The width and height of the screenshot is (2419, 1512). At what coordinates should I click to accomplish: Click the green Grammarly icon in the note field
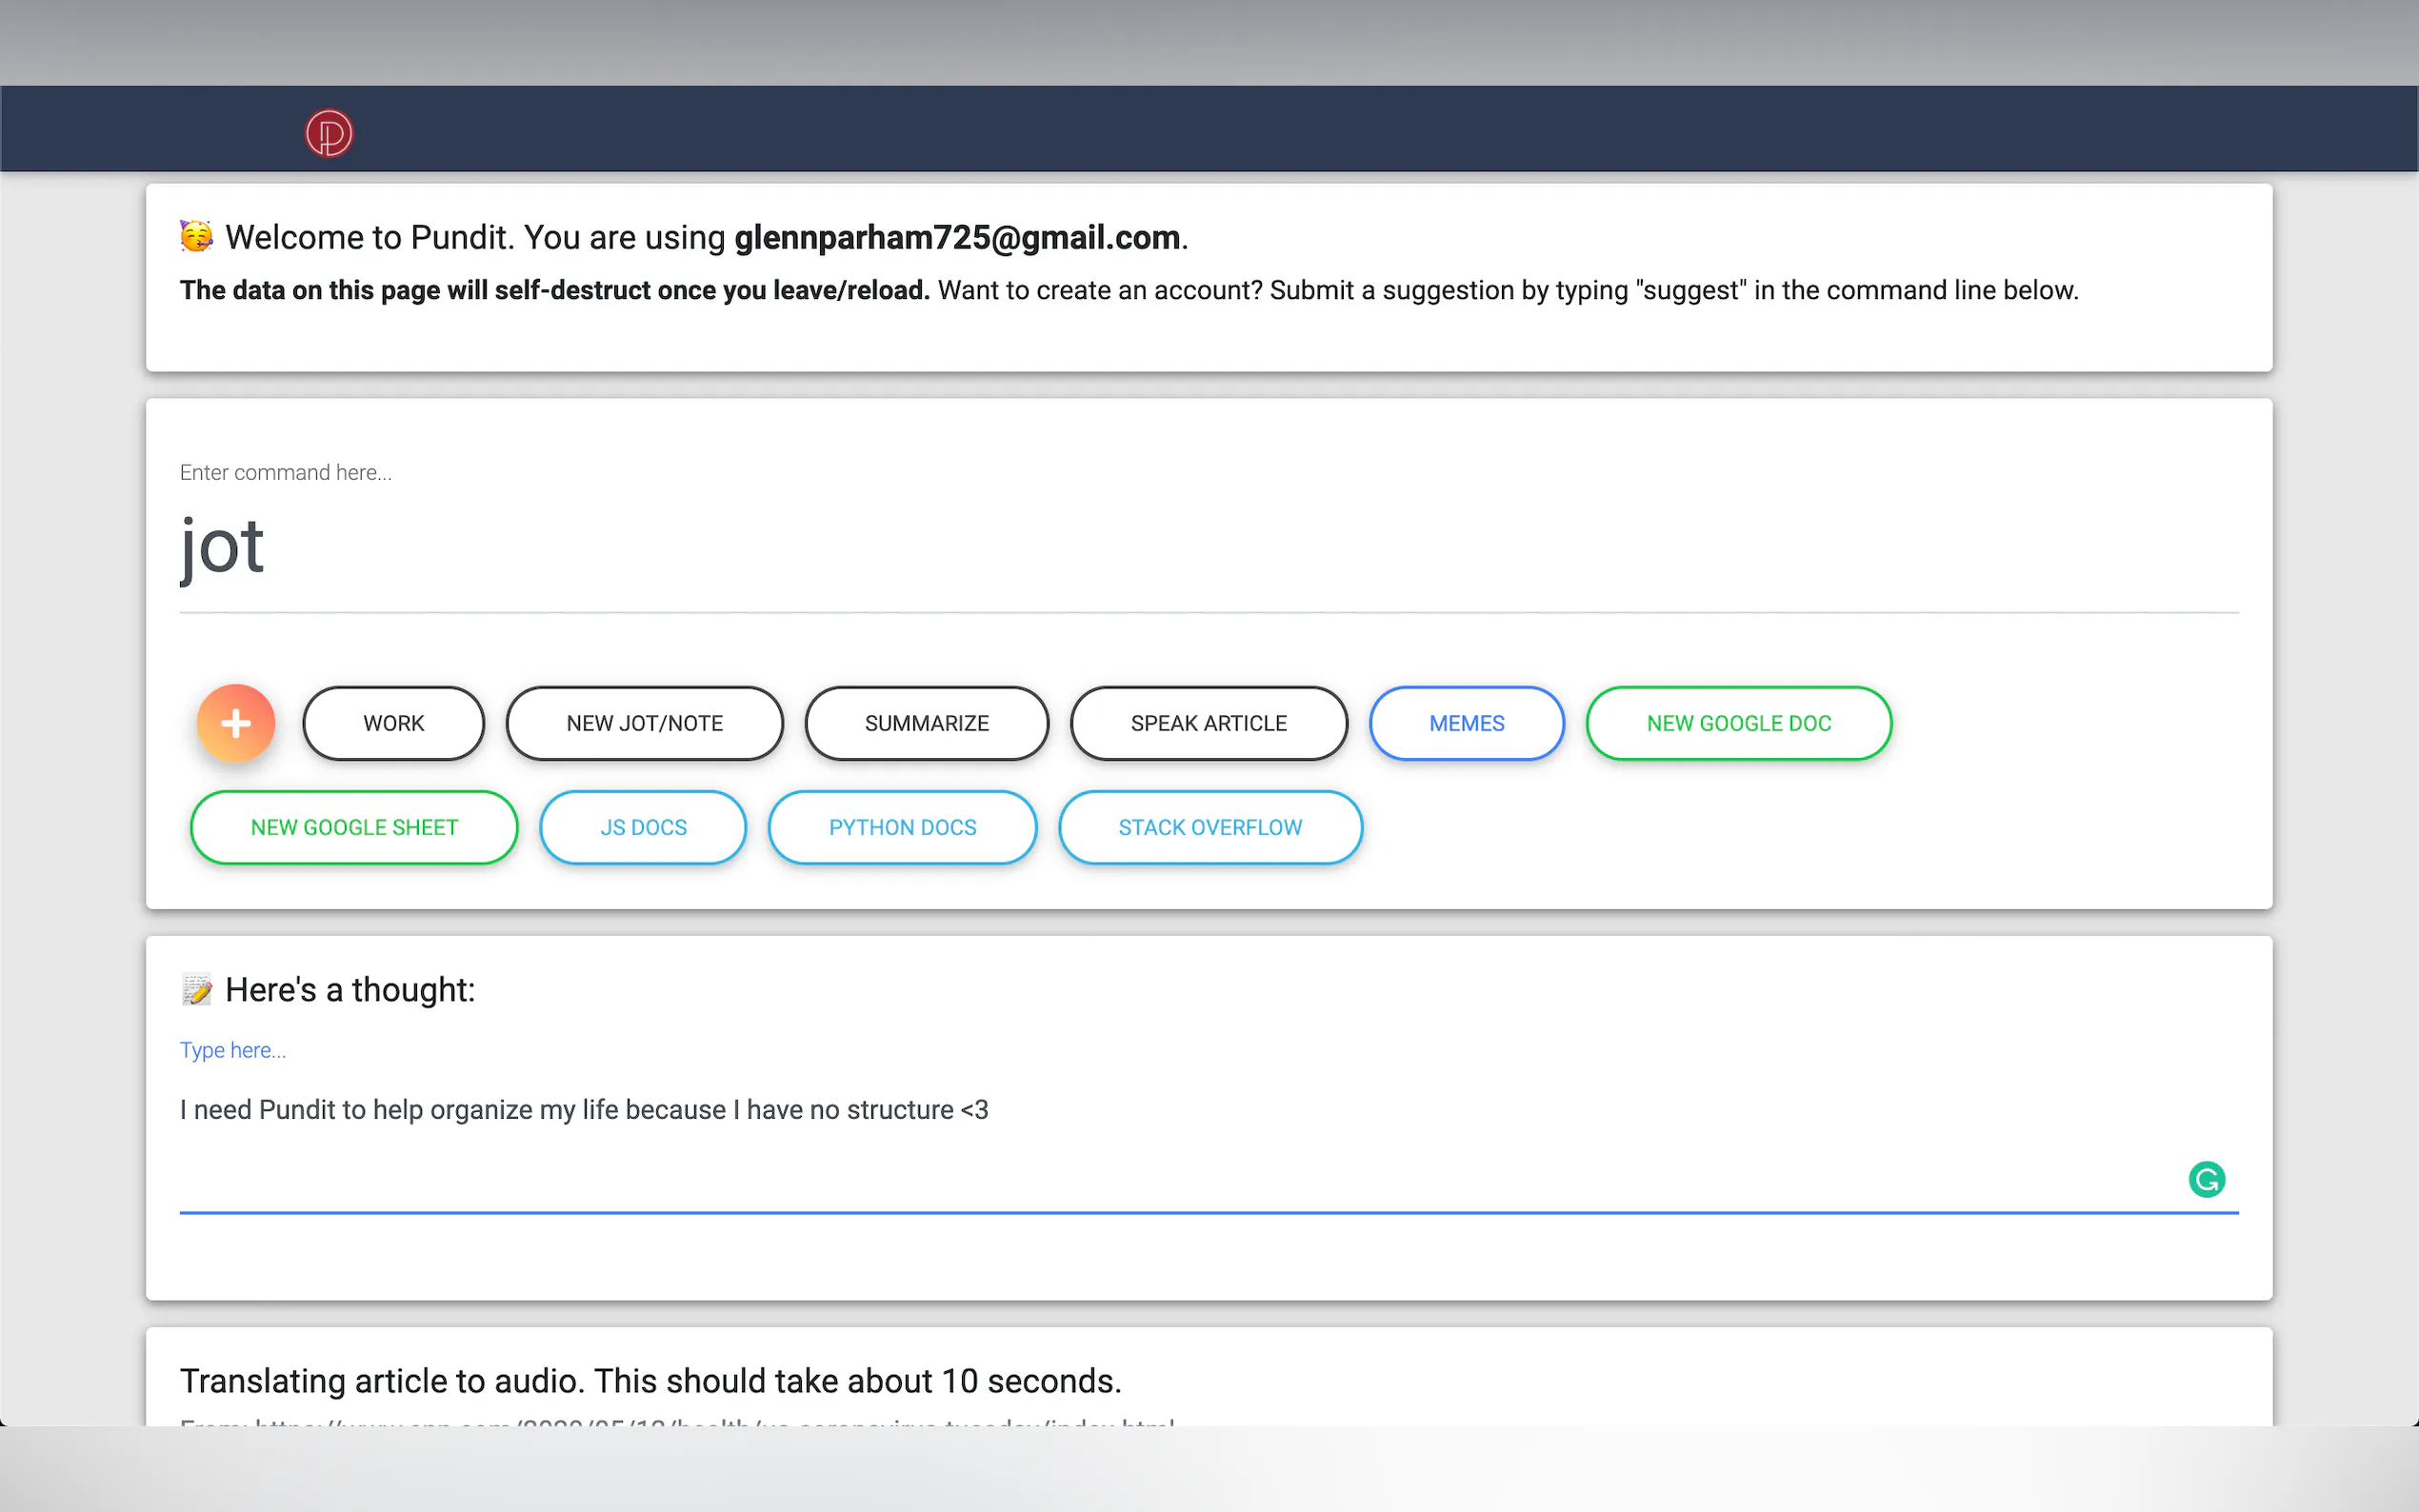(2206, 1179)
